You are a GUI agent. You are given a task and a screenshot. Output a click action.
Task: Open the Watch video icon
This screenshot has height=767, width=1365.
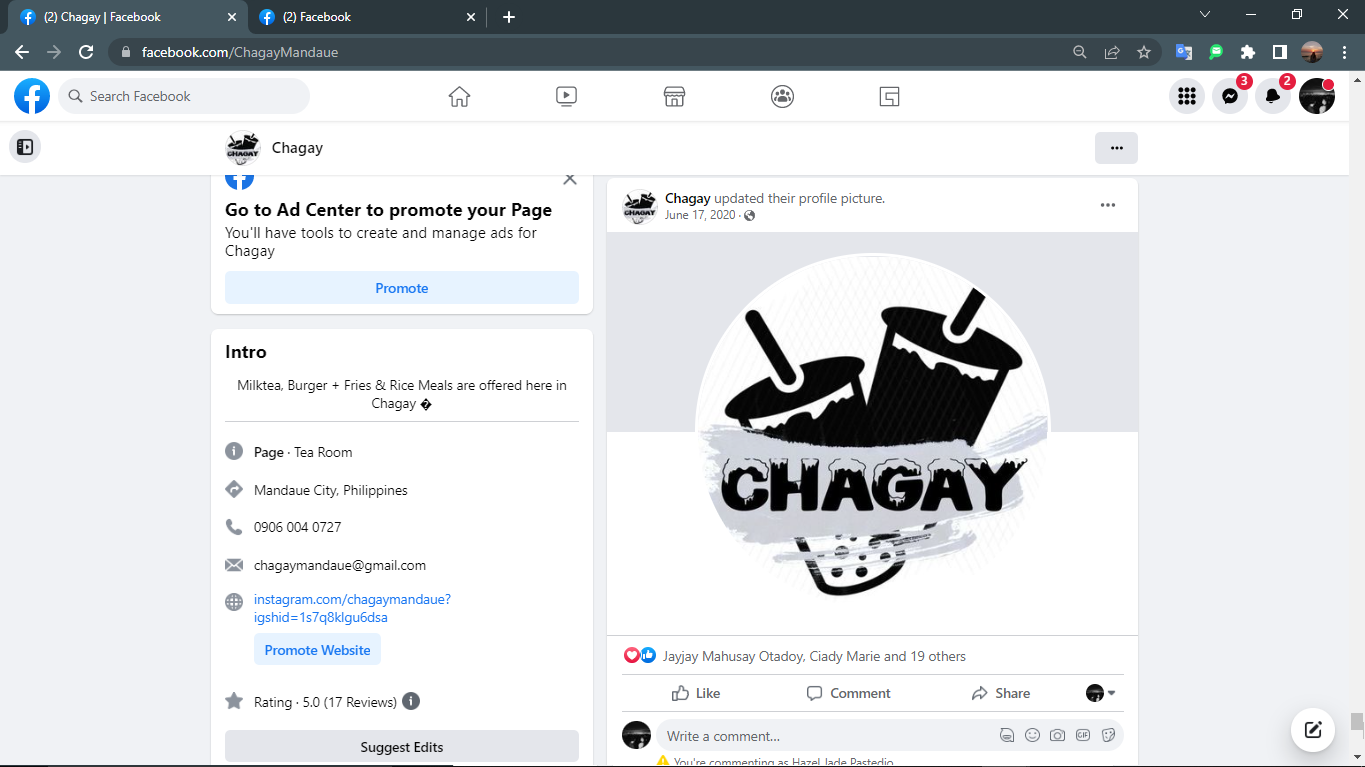tap(566, 96)
